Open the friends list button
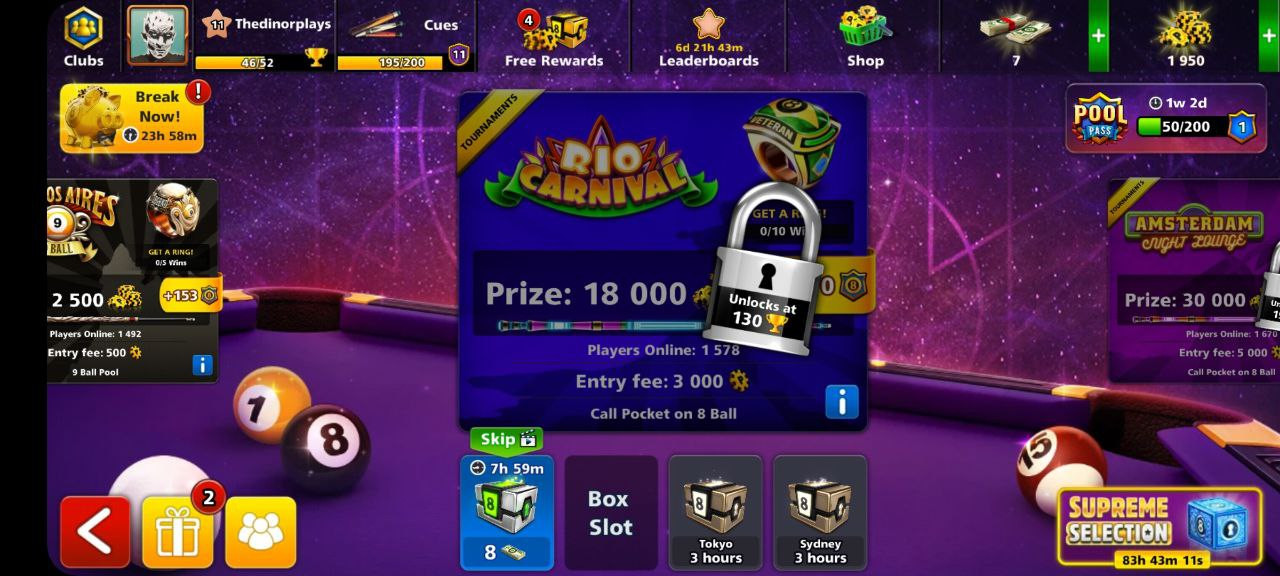 (261, 532)
